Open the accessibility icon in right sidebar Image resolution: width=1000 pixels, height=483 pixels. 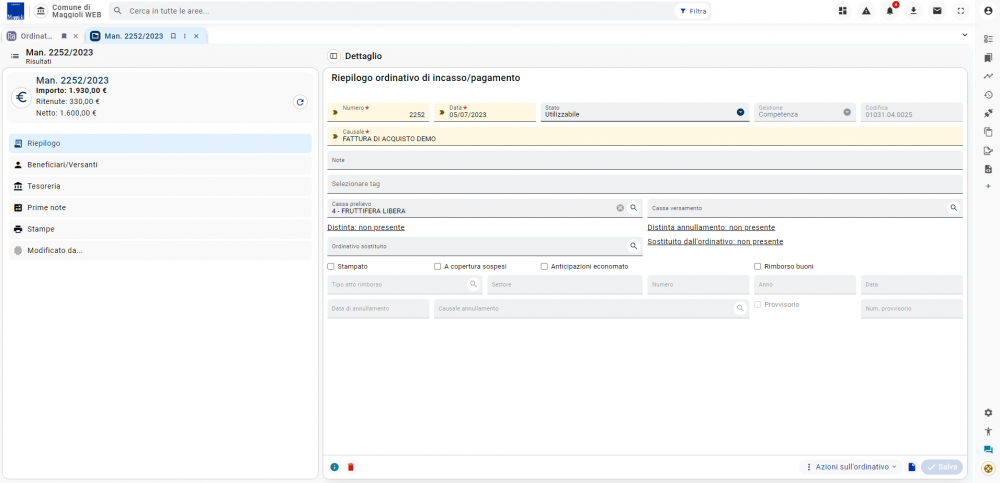tap(989, 431)
